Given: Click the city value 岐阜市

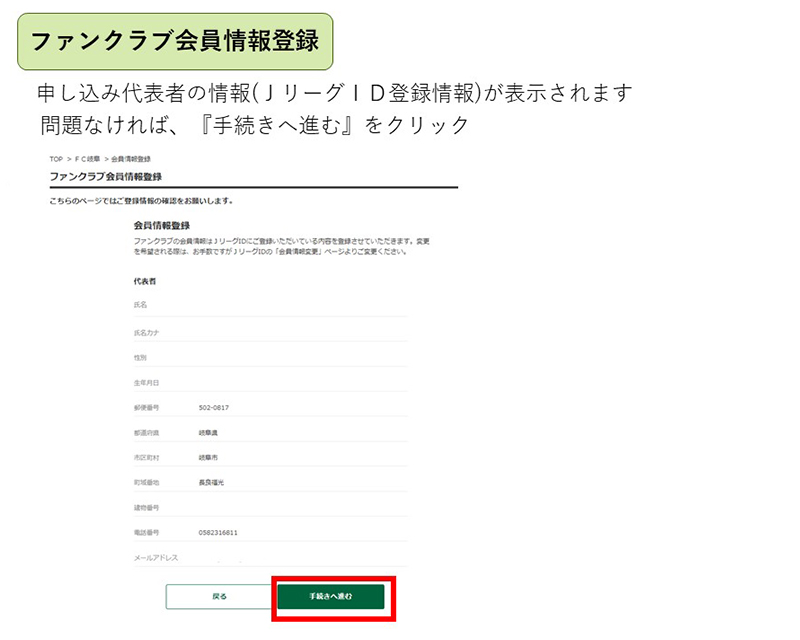Looking at the screenshot, I should 210,457.
